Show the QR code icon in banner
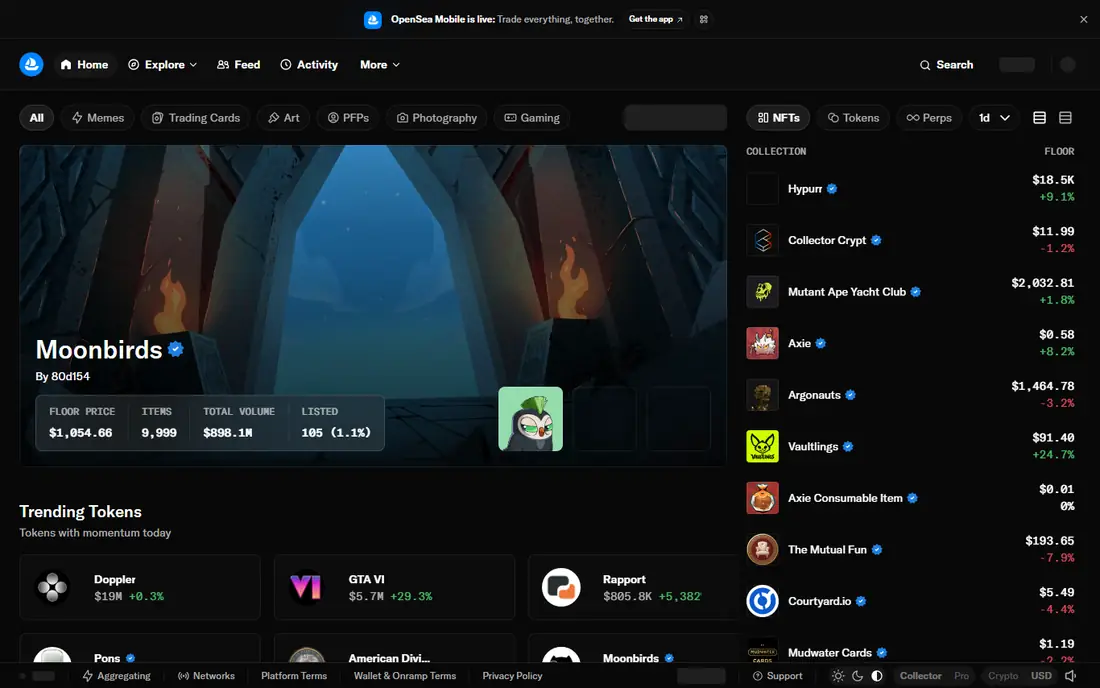 (704, 19)
